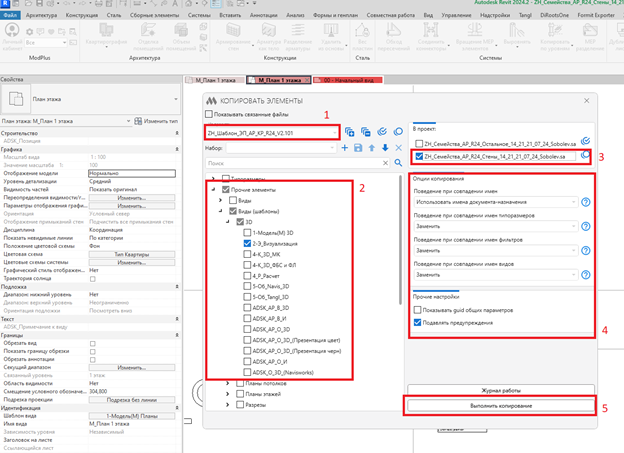Viewport: 624px width, 453px height.
Task: Open dropdown under совпадении имен типоразмеров
Action: tap(495, 226)
